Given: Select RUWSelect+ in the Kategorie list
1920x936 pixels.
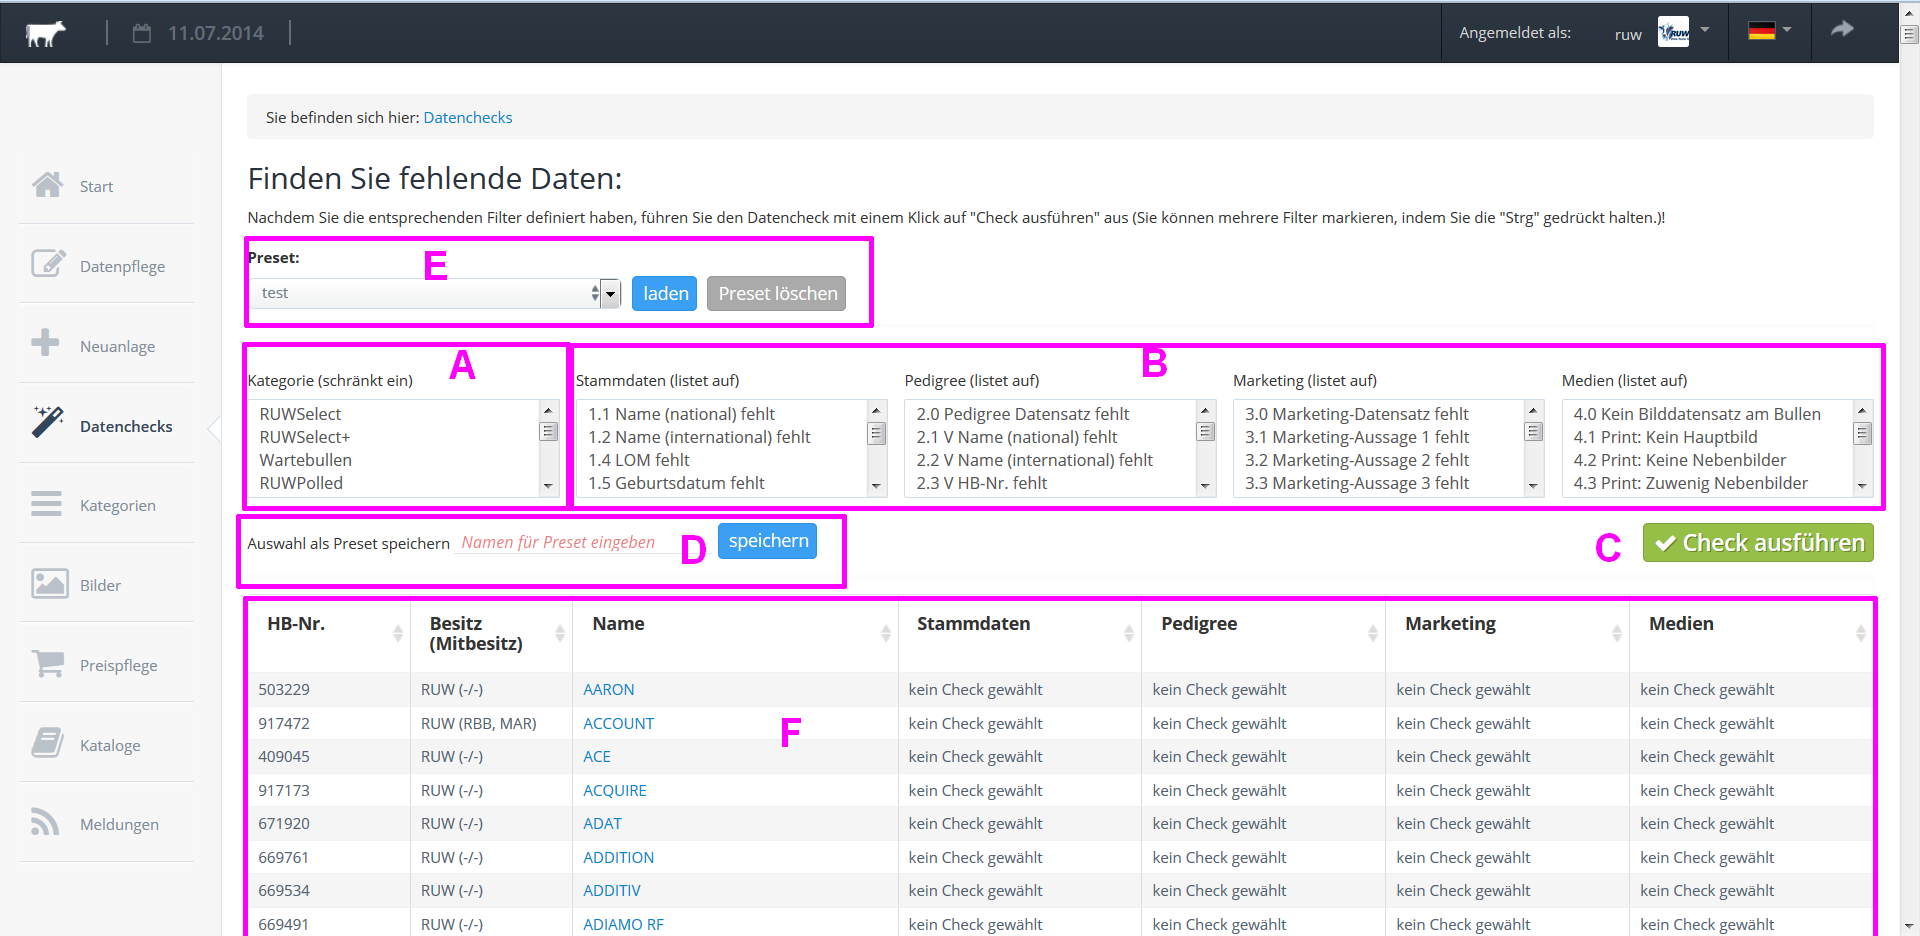Looking at the screenshot, I should click(x=305, y=437).
